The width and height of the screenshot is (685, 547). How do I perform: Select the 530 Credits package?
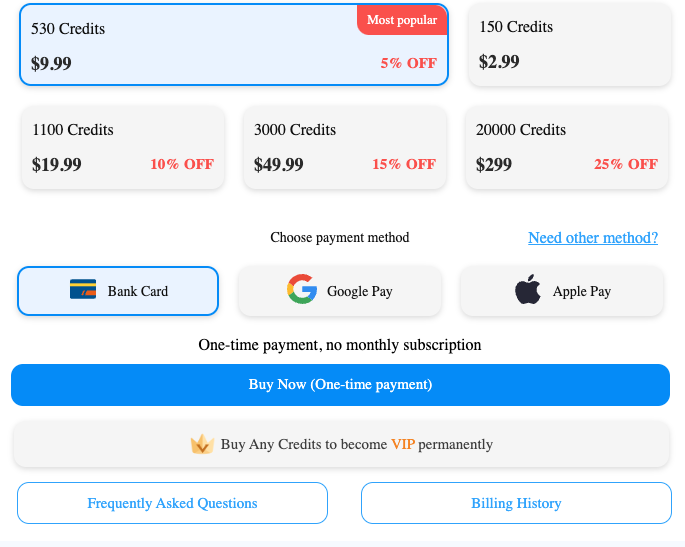(x=234, y=45)
